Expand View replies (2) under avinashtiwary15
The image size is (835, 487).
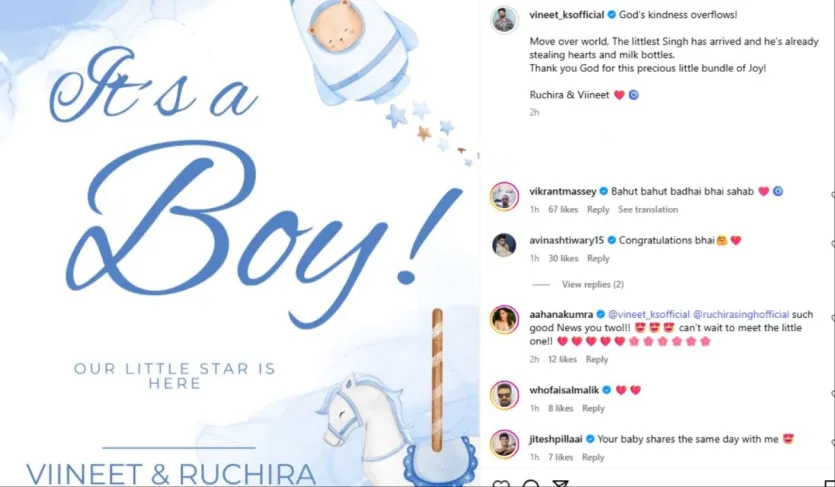click(x=593, y=285)
